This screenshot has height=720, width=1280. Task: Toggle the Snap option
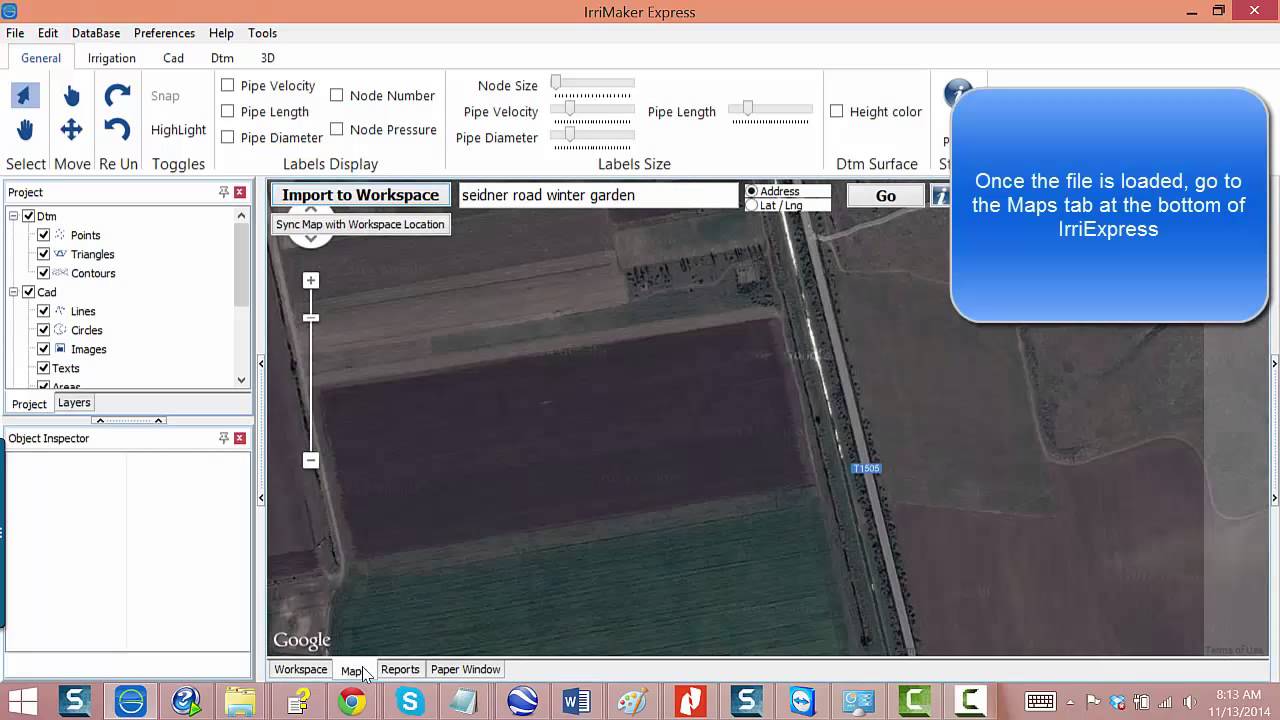point(165,96)
